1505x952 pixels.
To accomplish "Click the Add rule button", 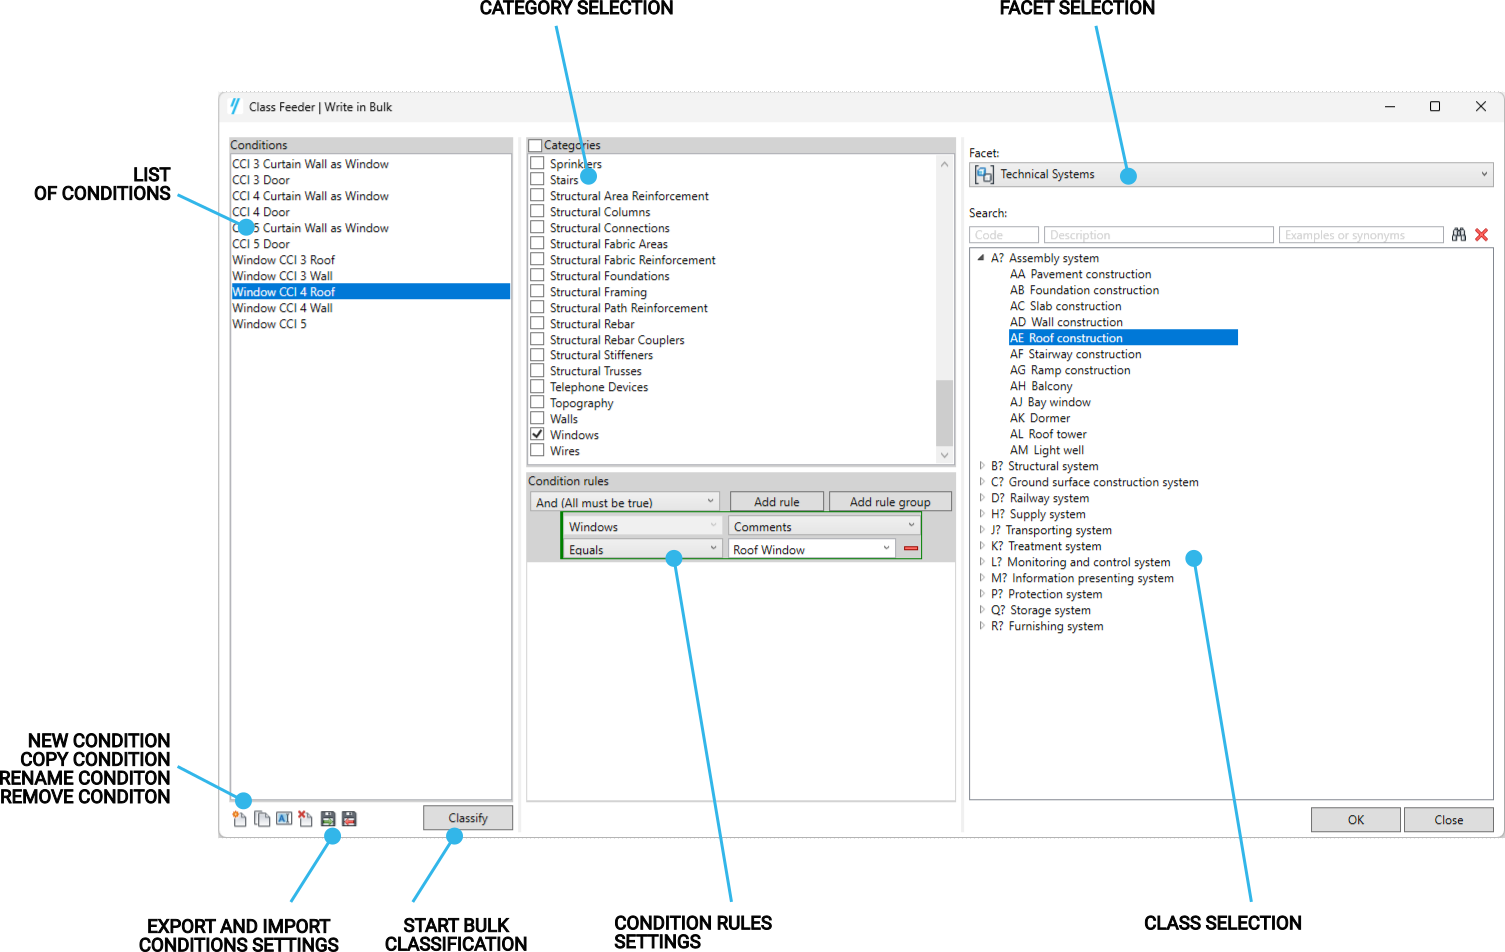I will [777, 502].
